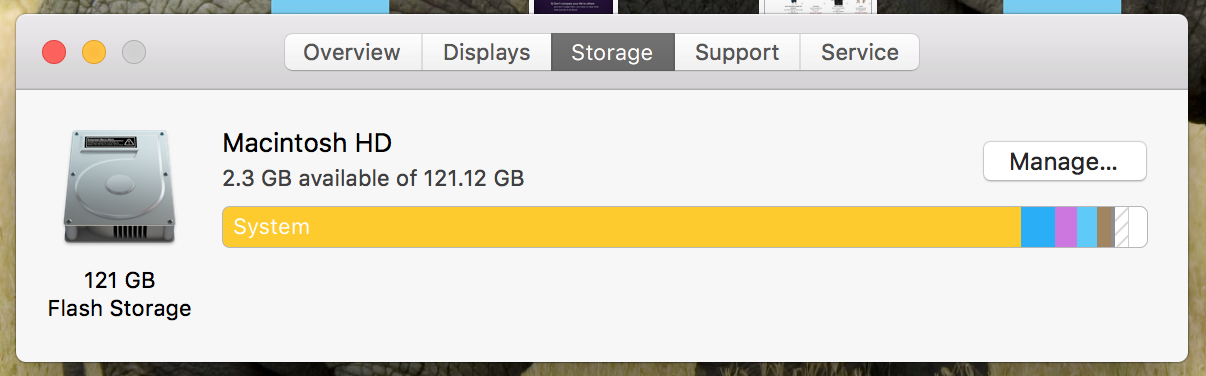Screen dimensions: 1206x376
Task: Minimize the window using the yellow button
Action: click(94, 52)
